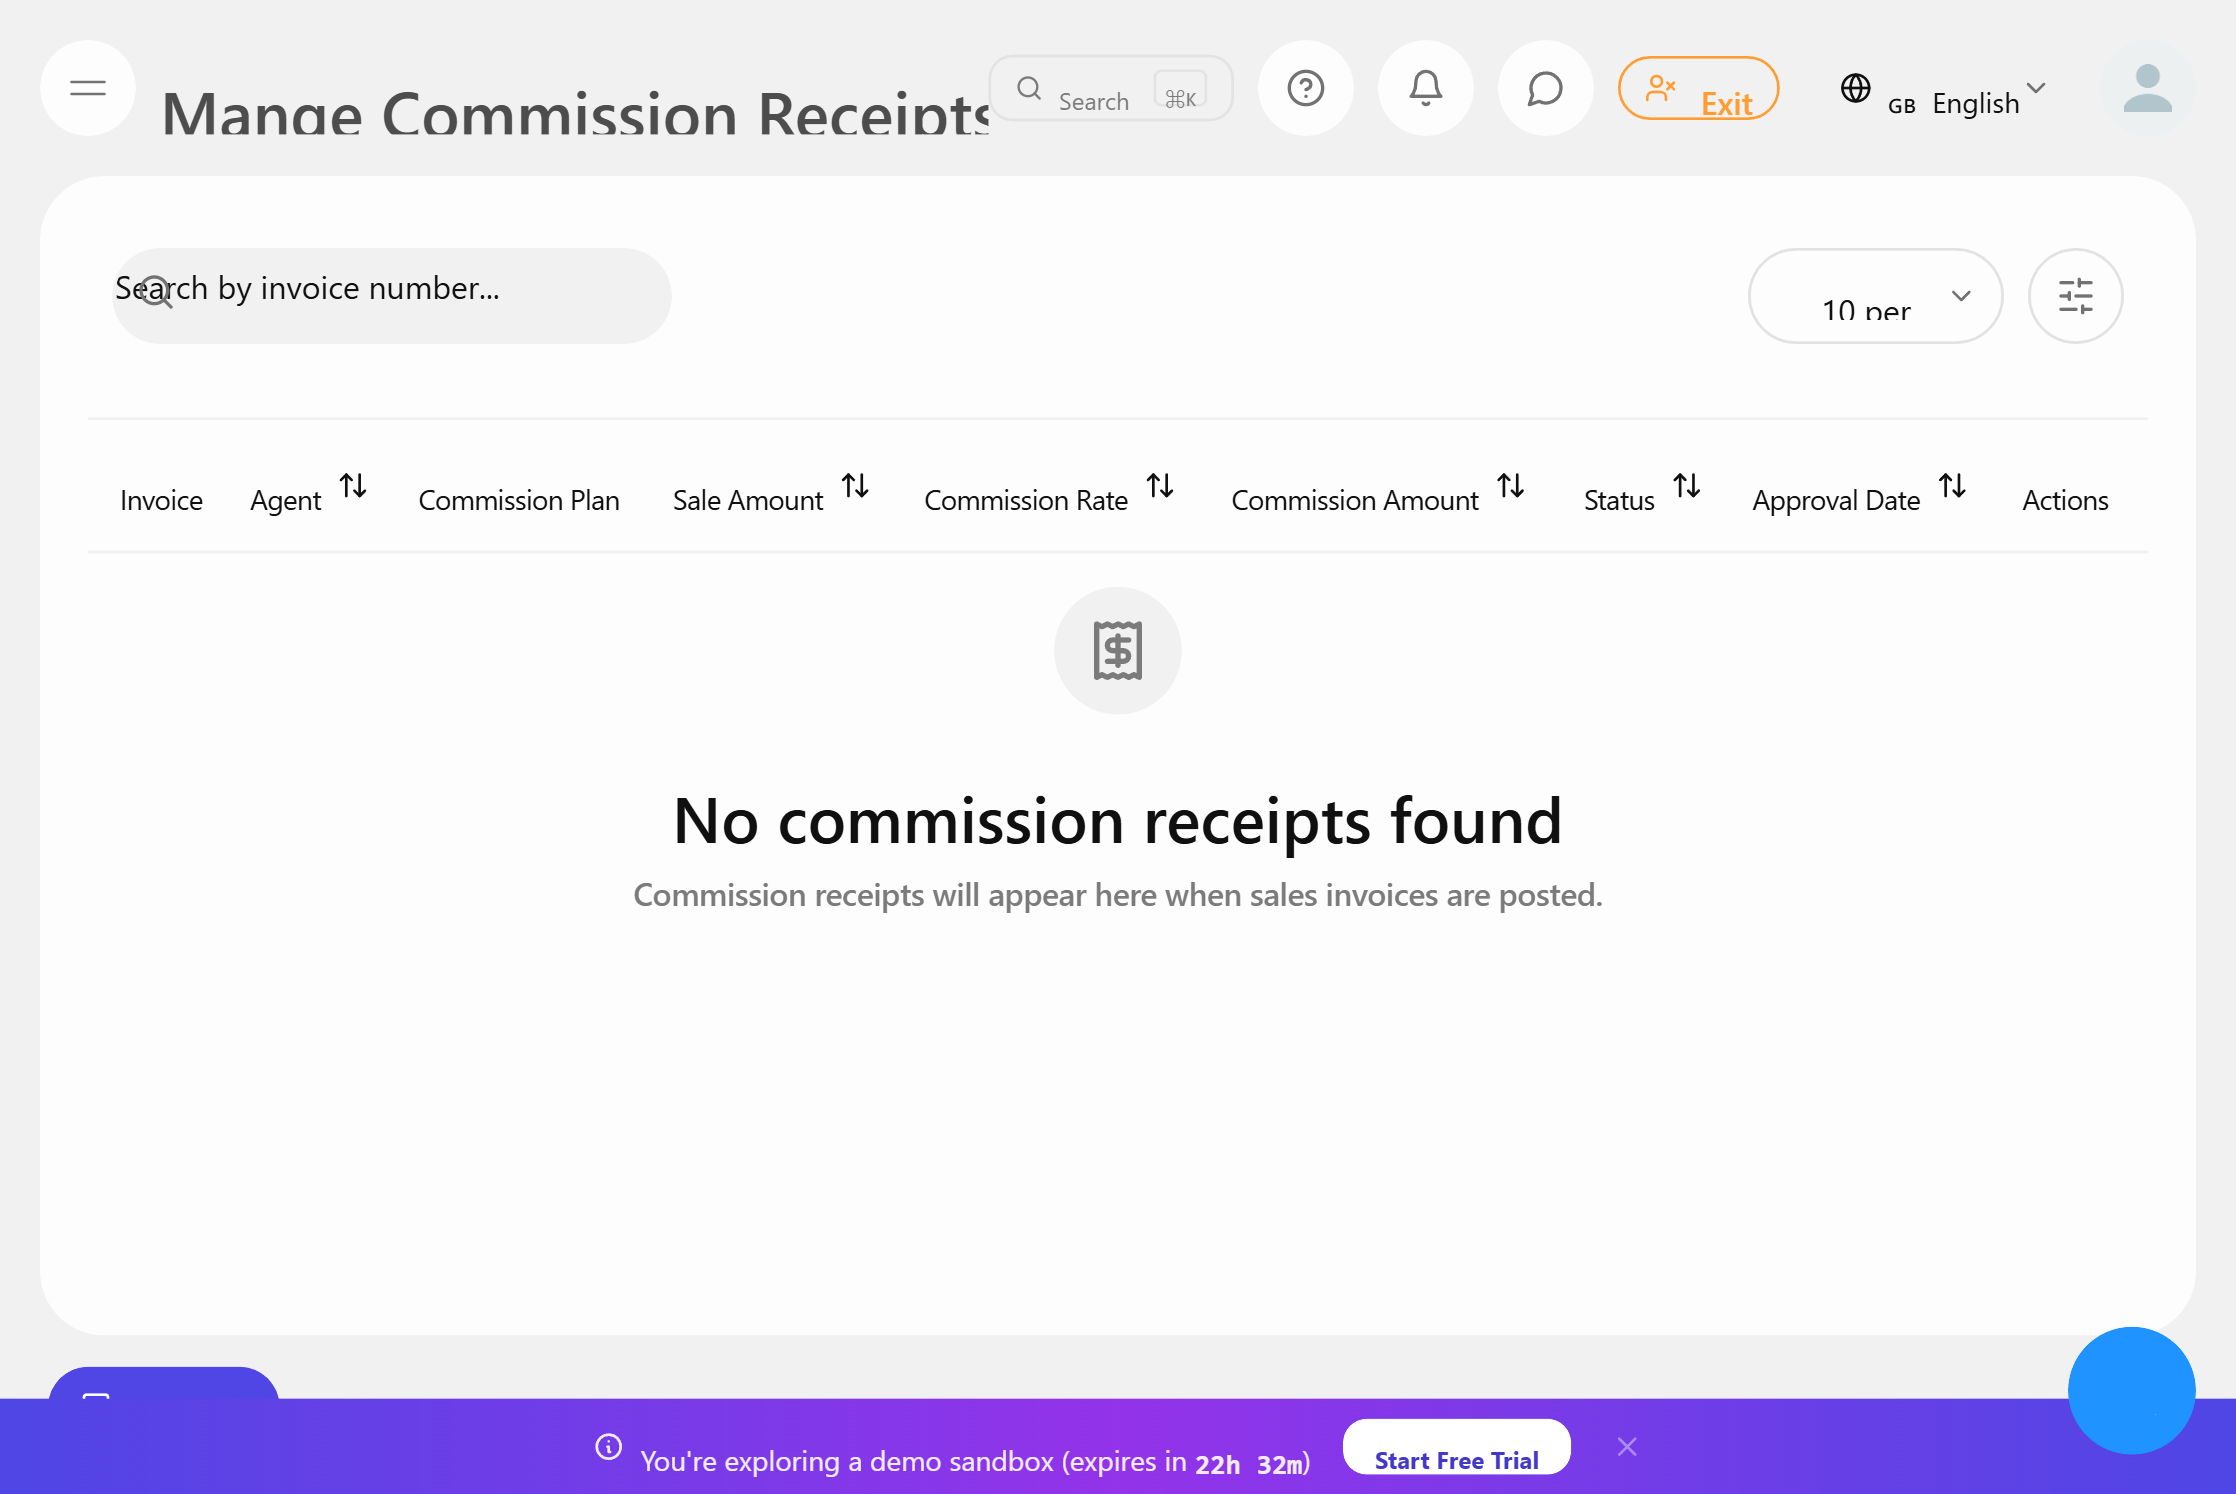The image size is (2236, 1494).
Task: Open the chat support bubble at bottom right
Action: point(2131,1391)
